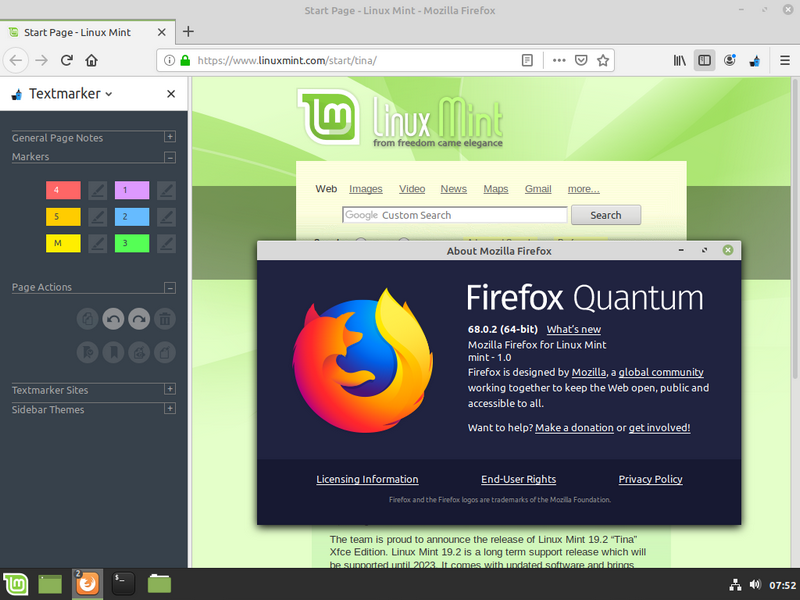Edit the orange marker 5 settings
800x600 pixels.
(97, 217)
